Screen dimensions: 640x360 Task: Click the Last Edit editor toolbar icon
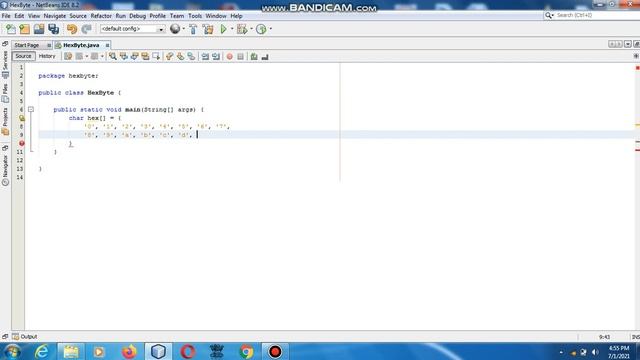click(x=68, y=56)
